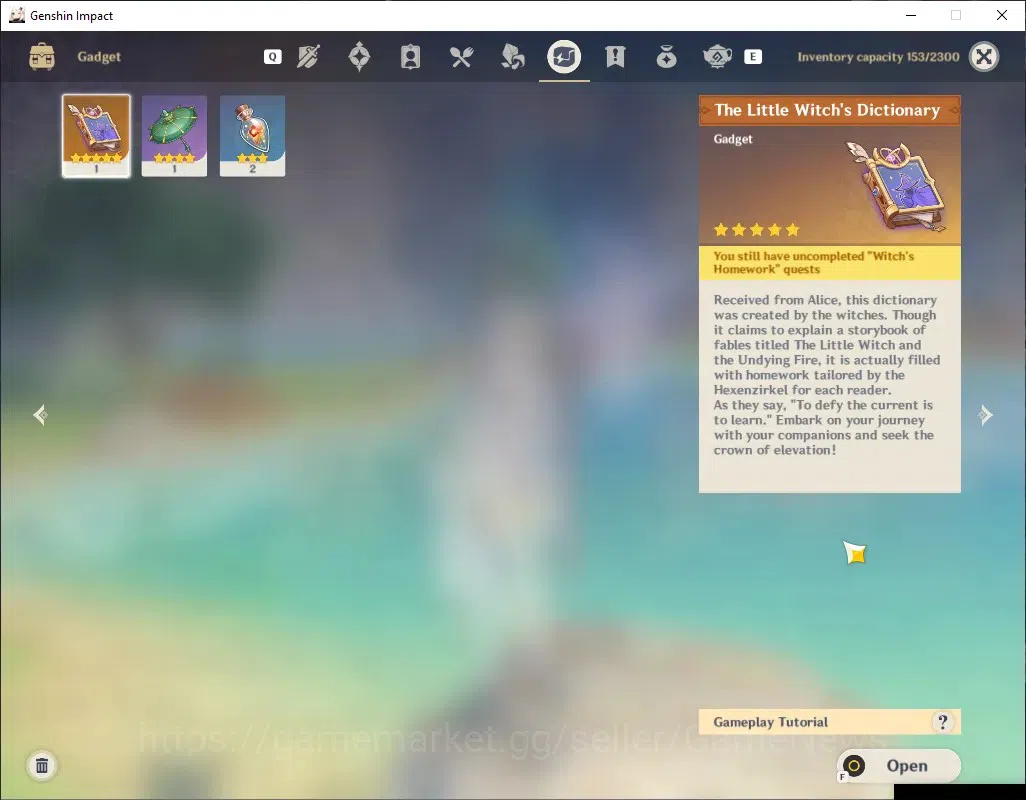The height and width of the screenshot is (800, 1026).
Task: Click the Open button
Action: point(898,765)
